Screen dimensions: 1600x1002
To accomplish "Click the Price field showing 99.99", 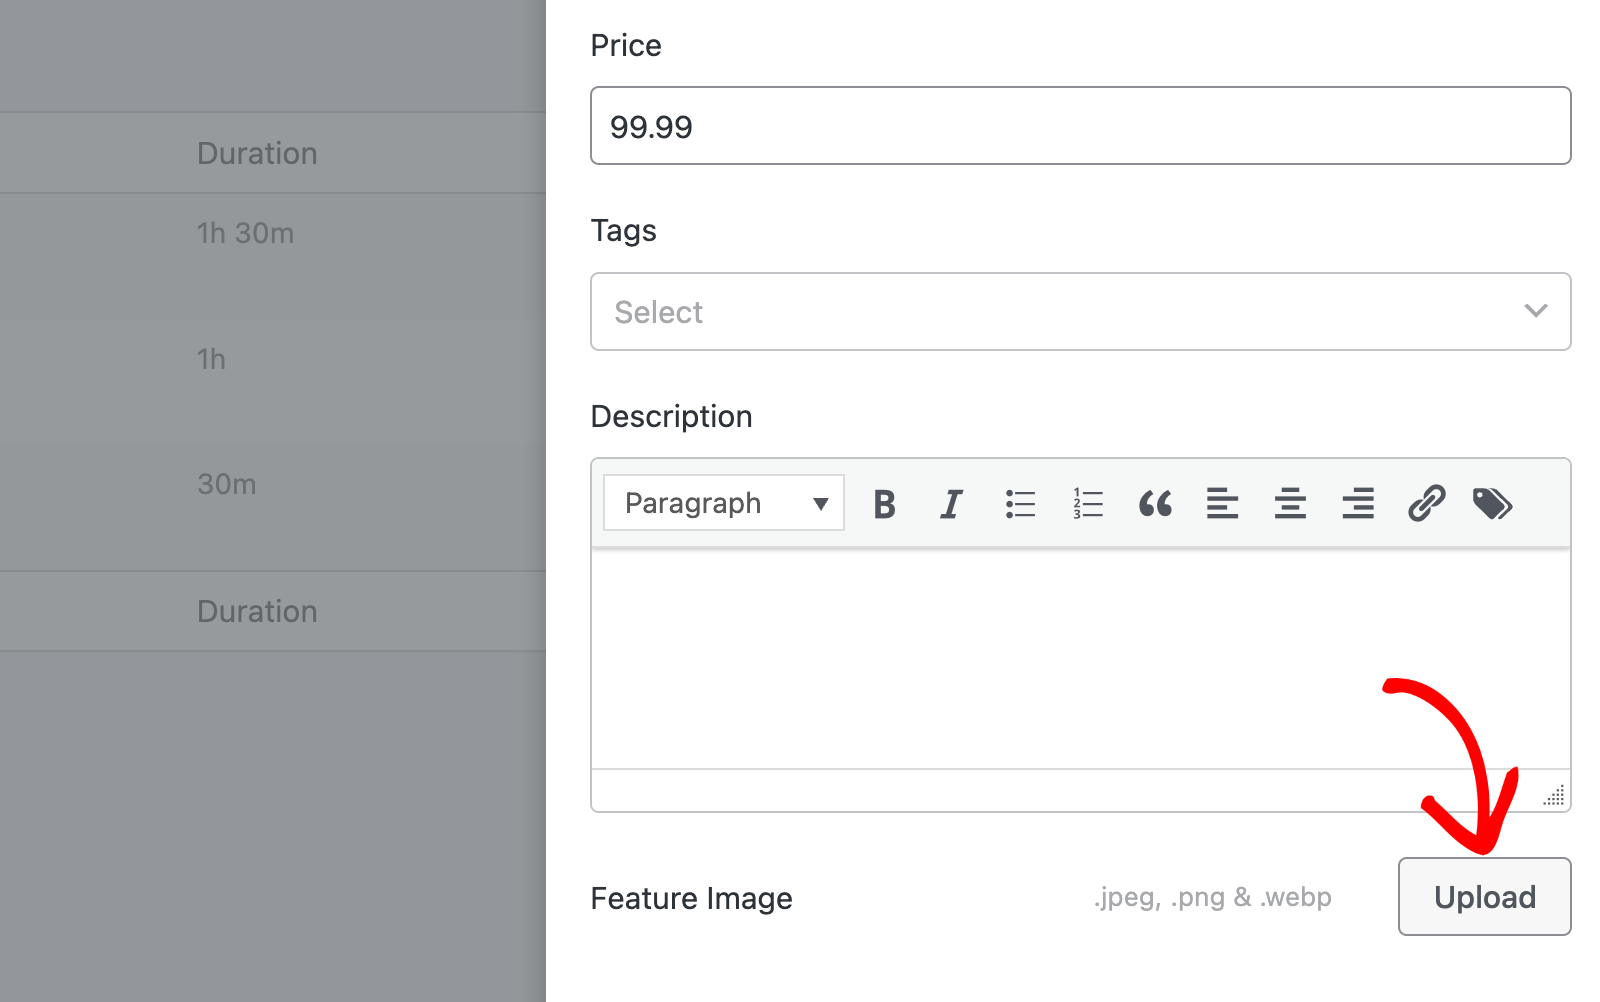I will click(x=1080, y=126).
